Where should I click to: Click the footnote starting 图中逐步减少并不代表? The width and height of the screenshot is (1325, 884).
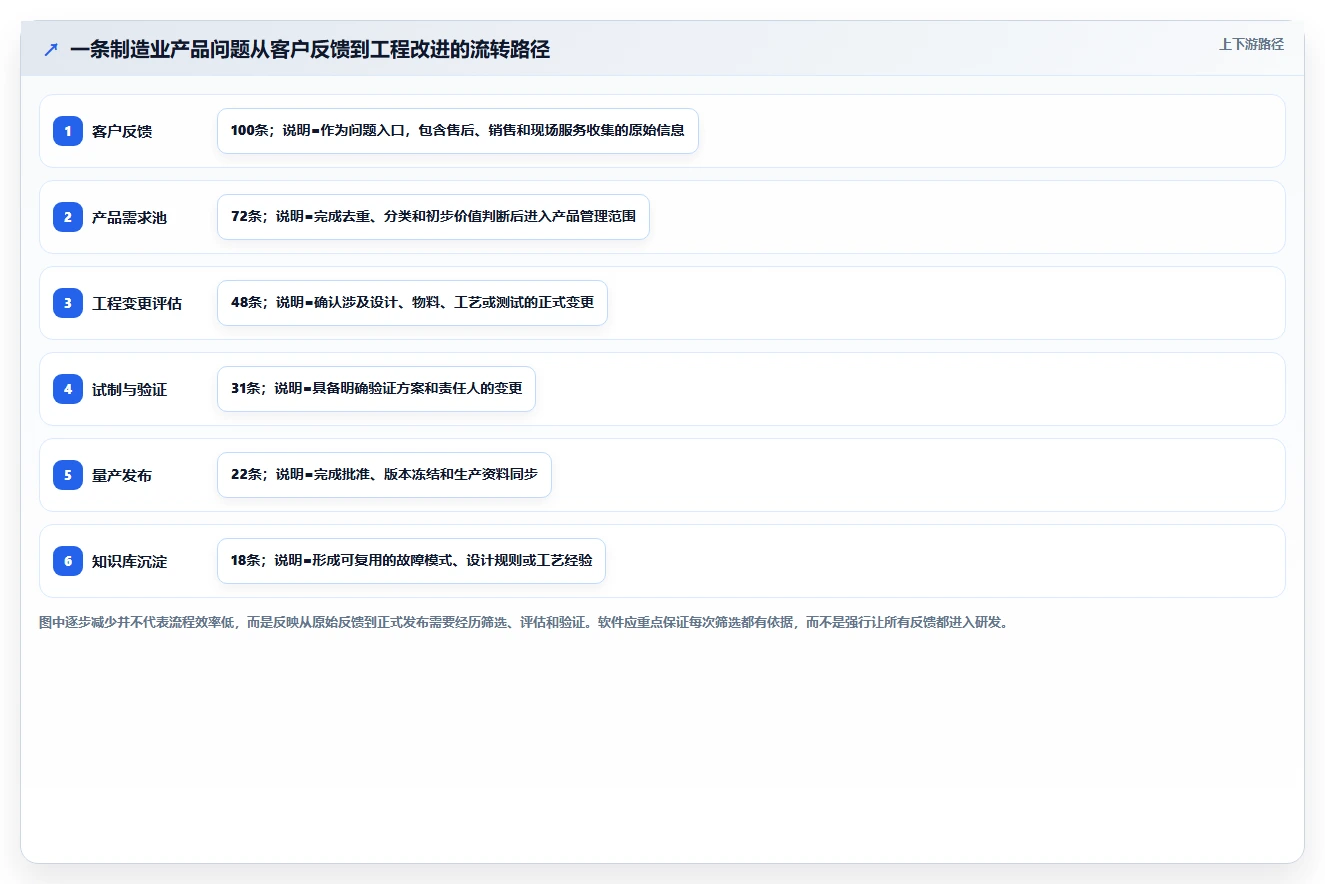[526, 622]
